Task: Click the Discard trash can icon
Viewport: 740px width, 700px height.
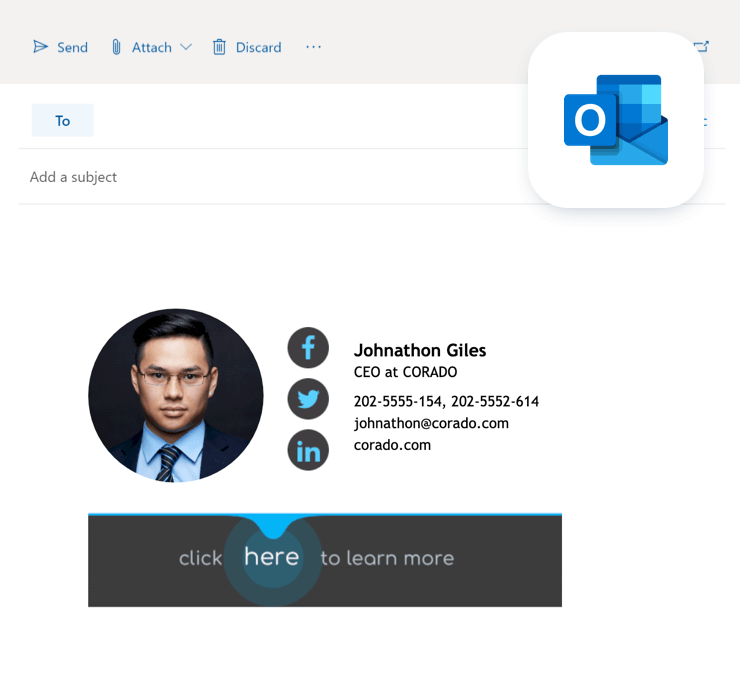Action: point(219,47)
